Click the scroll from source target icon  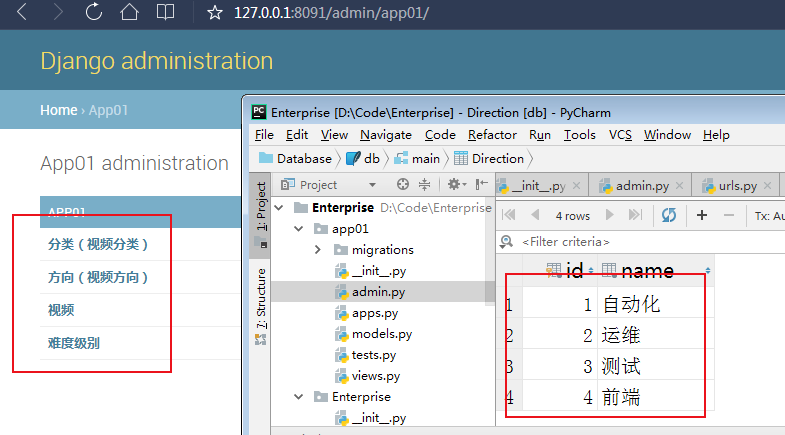coord(403,185)
